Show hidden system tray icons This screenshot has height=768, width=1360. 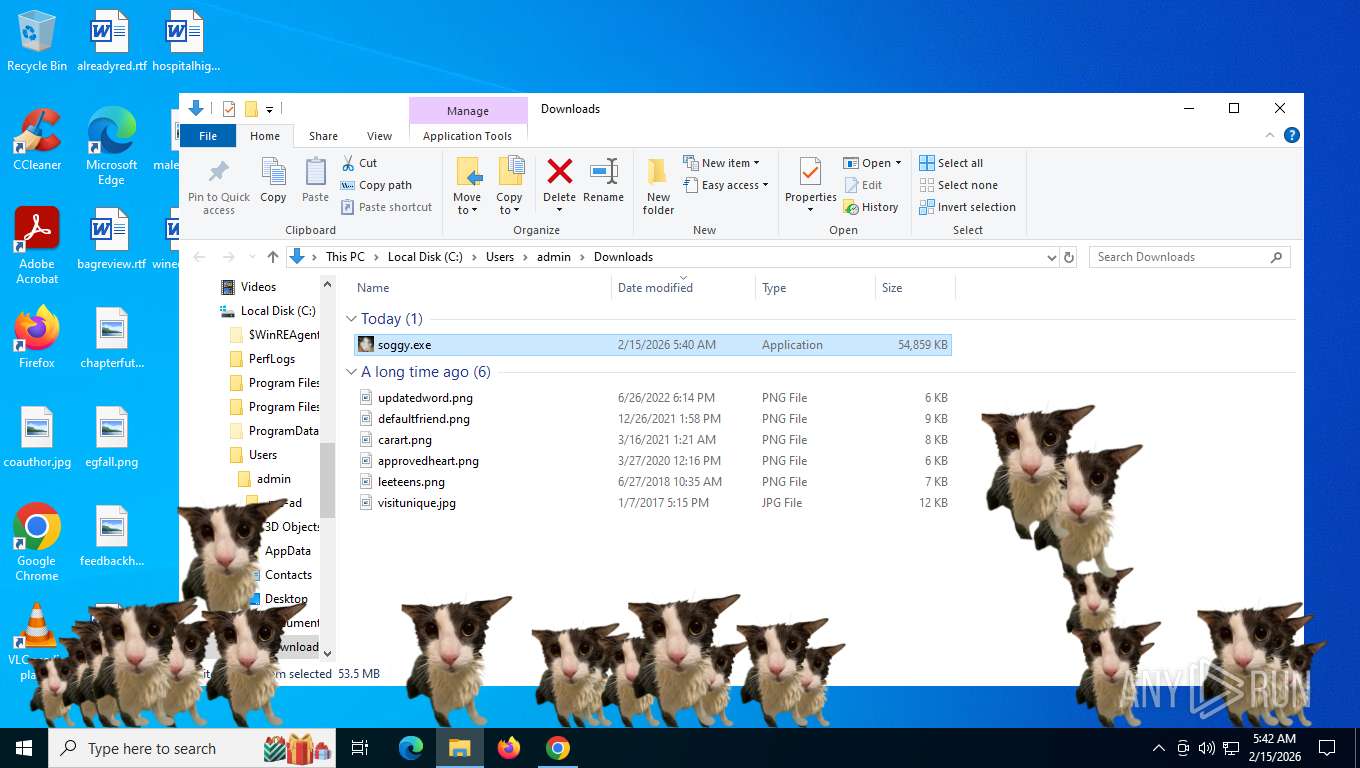[1159, 748]
